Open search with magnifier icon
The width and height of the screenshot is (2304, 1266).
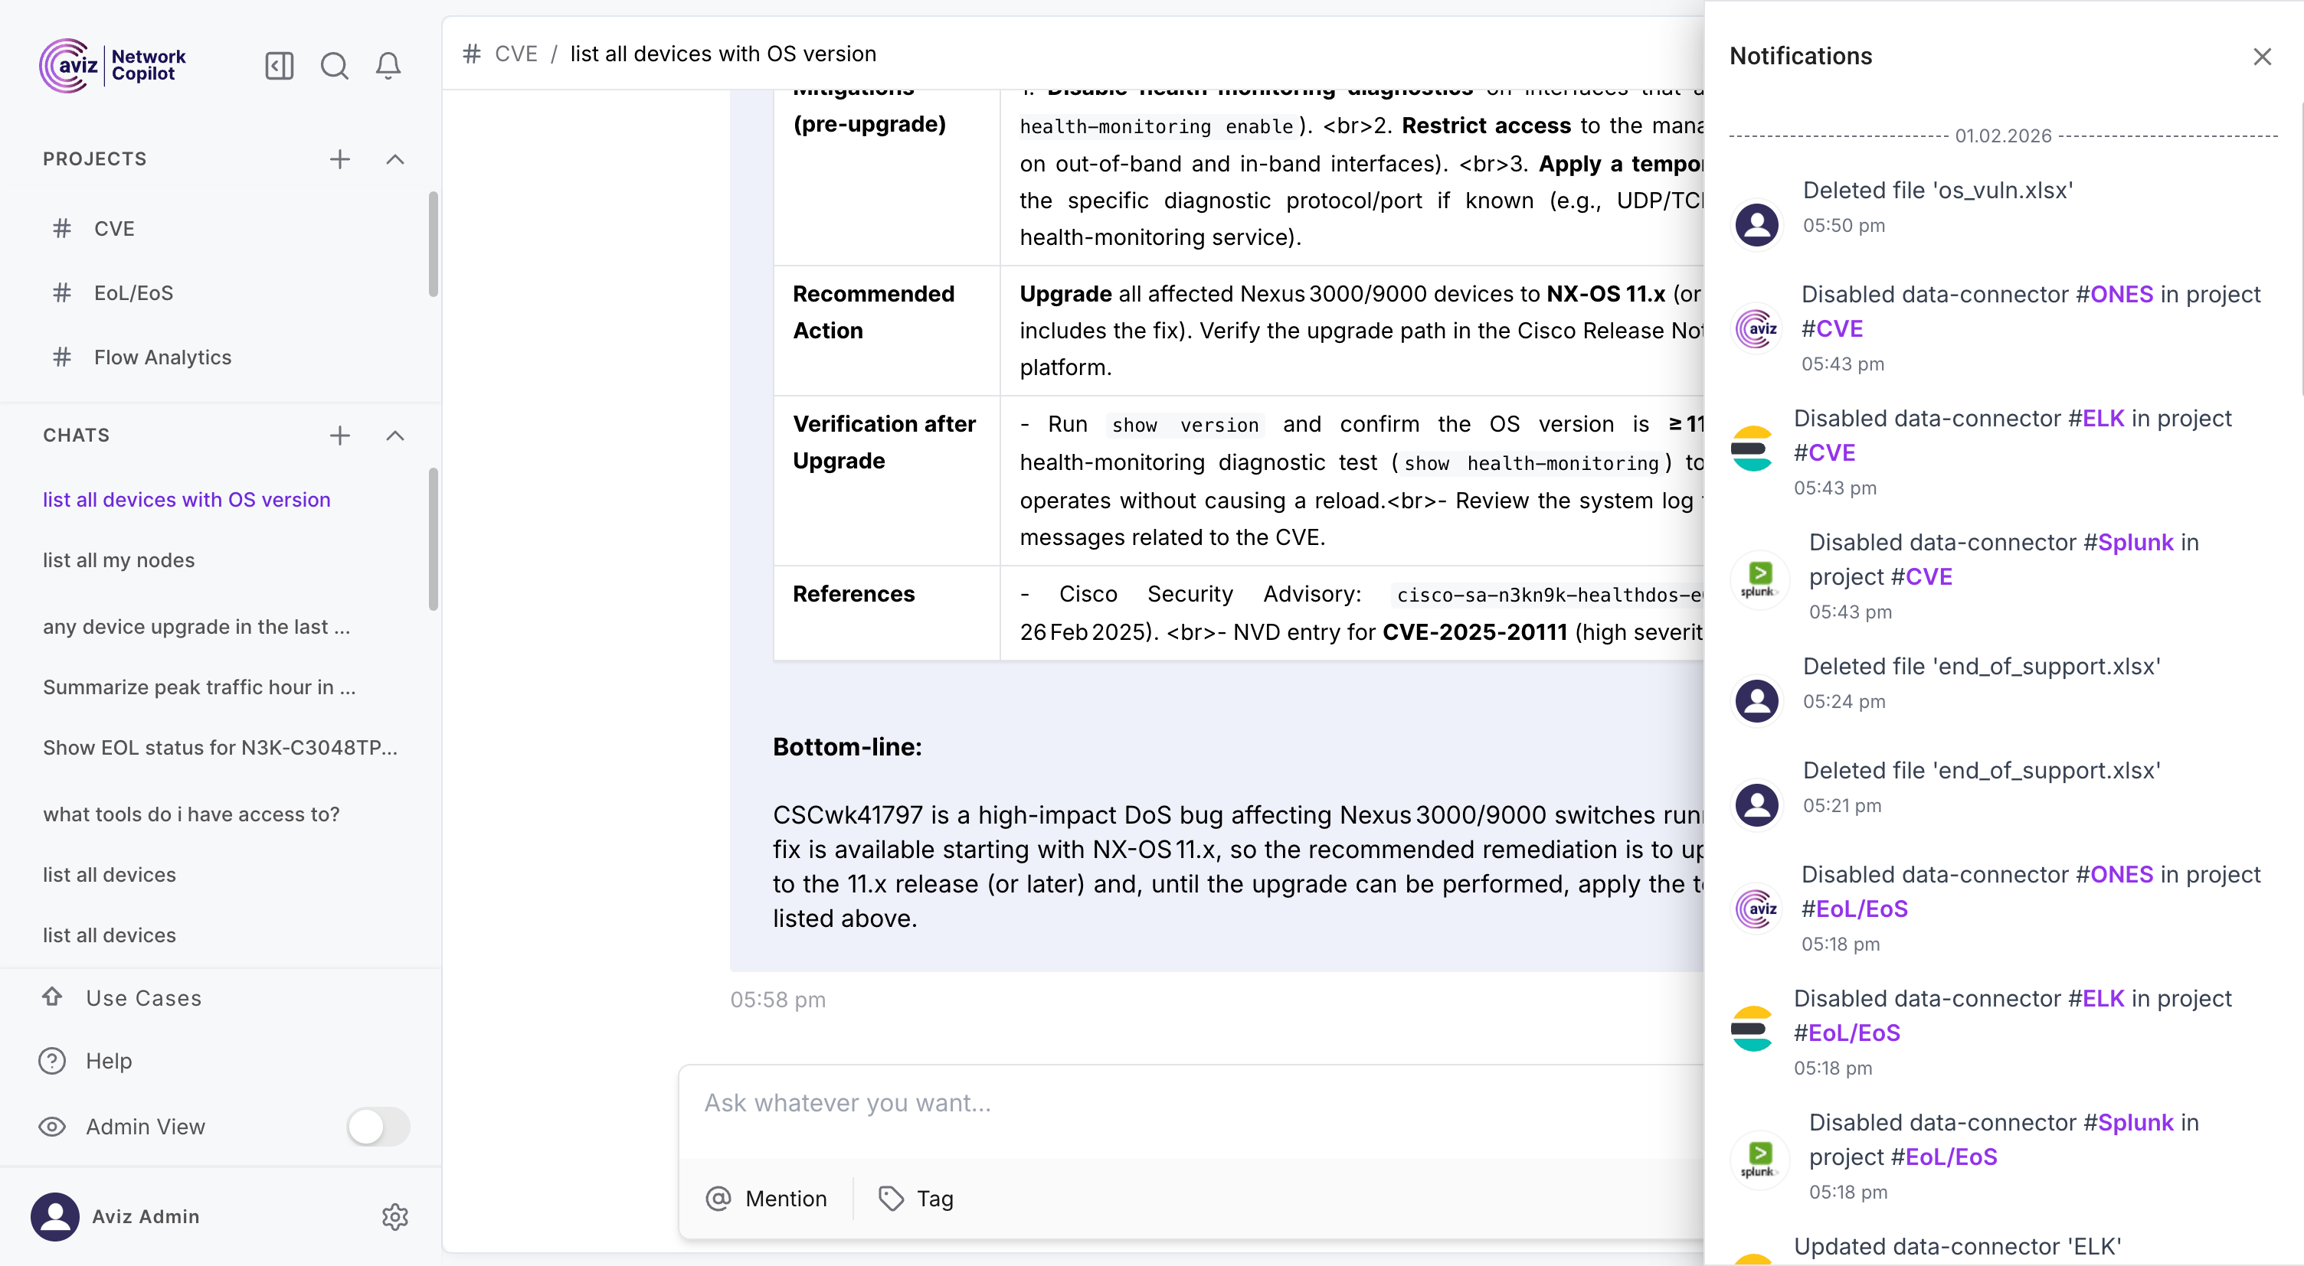pos(334,66)
